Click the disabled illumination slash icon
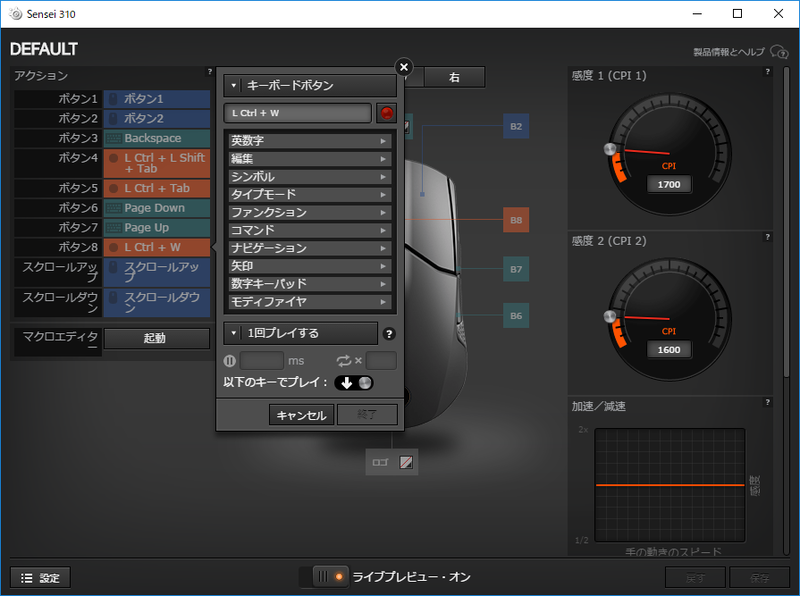Image resolution: width=800 pixels, height=596 pixels. click(406, 462)
